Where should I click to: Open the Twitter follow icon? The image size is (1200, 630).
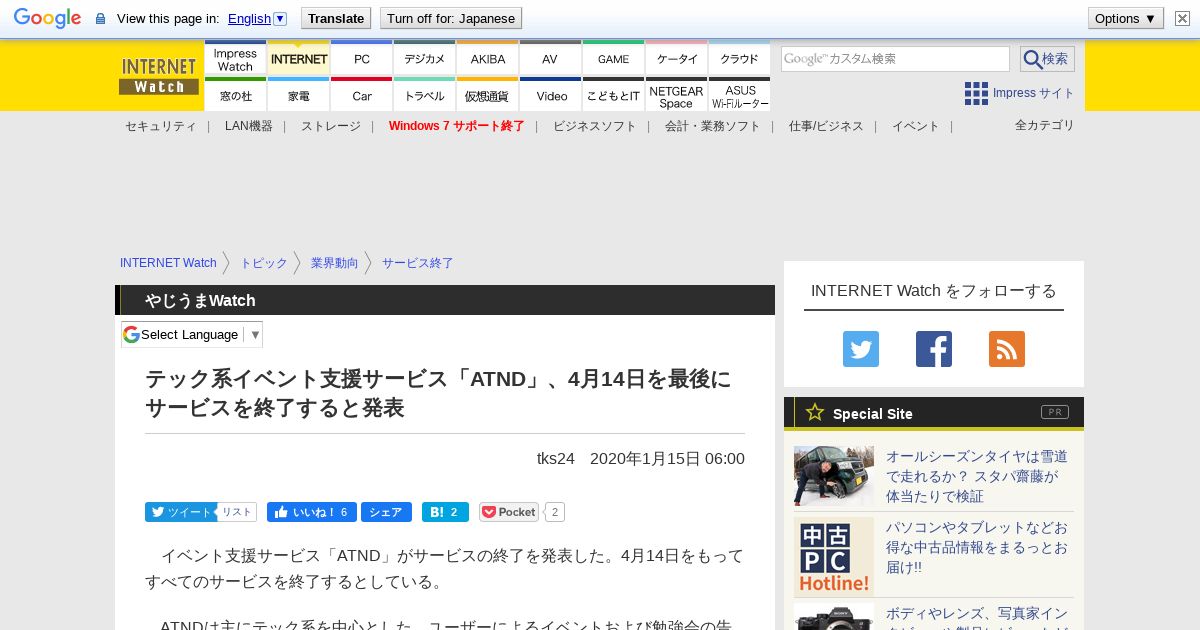tap(861, 349)
